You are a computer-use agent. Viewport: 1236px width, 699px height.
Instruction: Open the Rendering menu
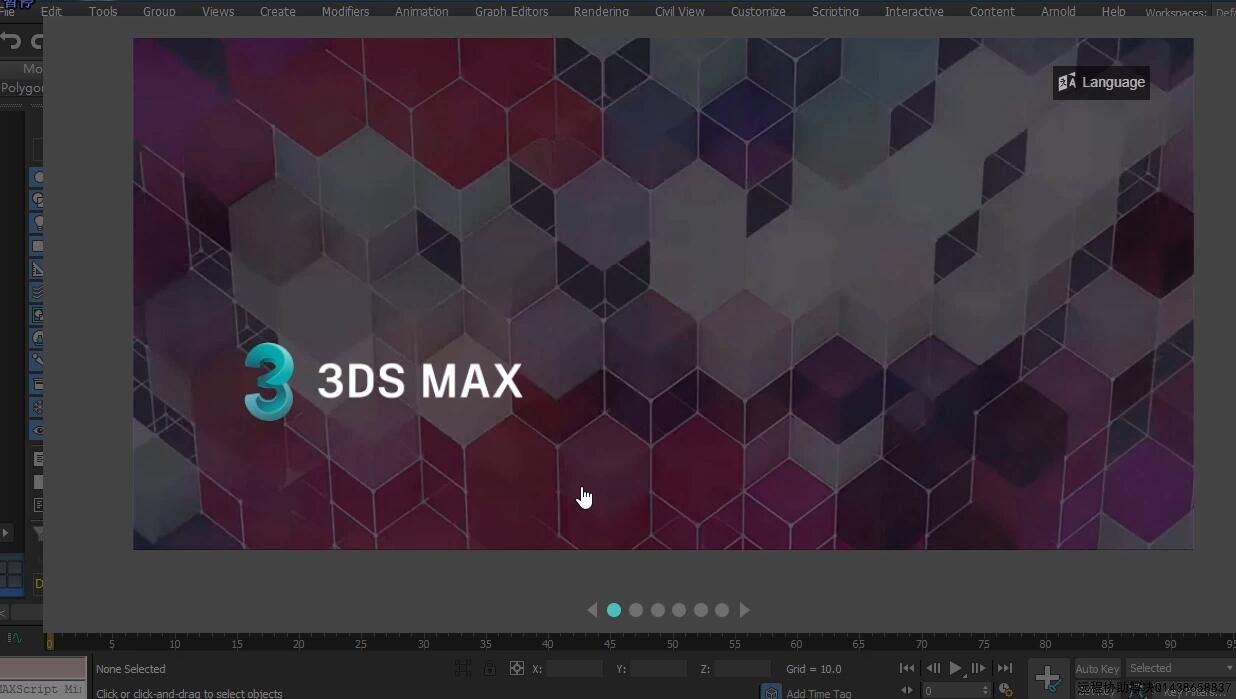601,11
